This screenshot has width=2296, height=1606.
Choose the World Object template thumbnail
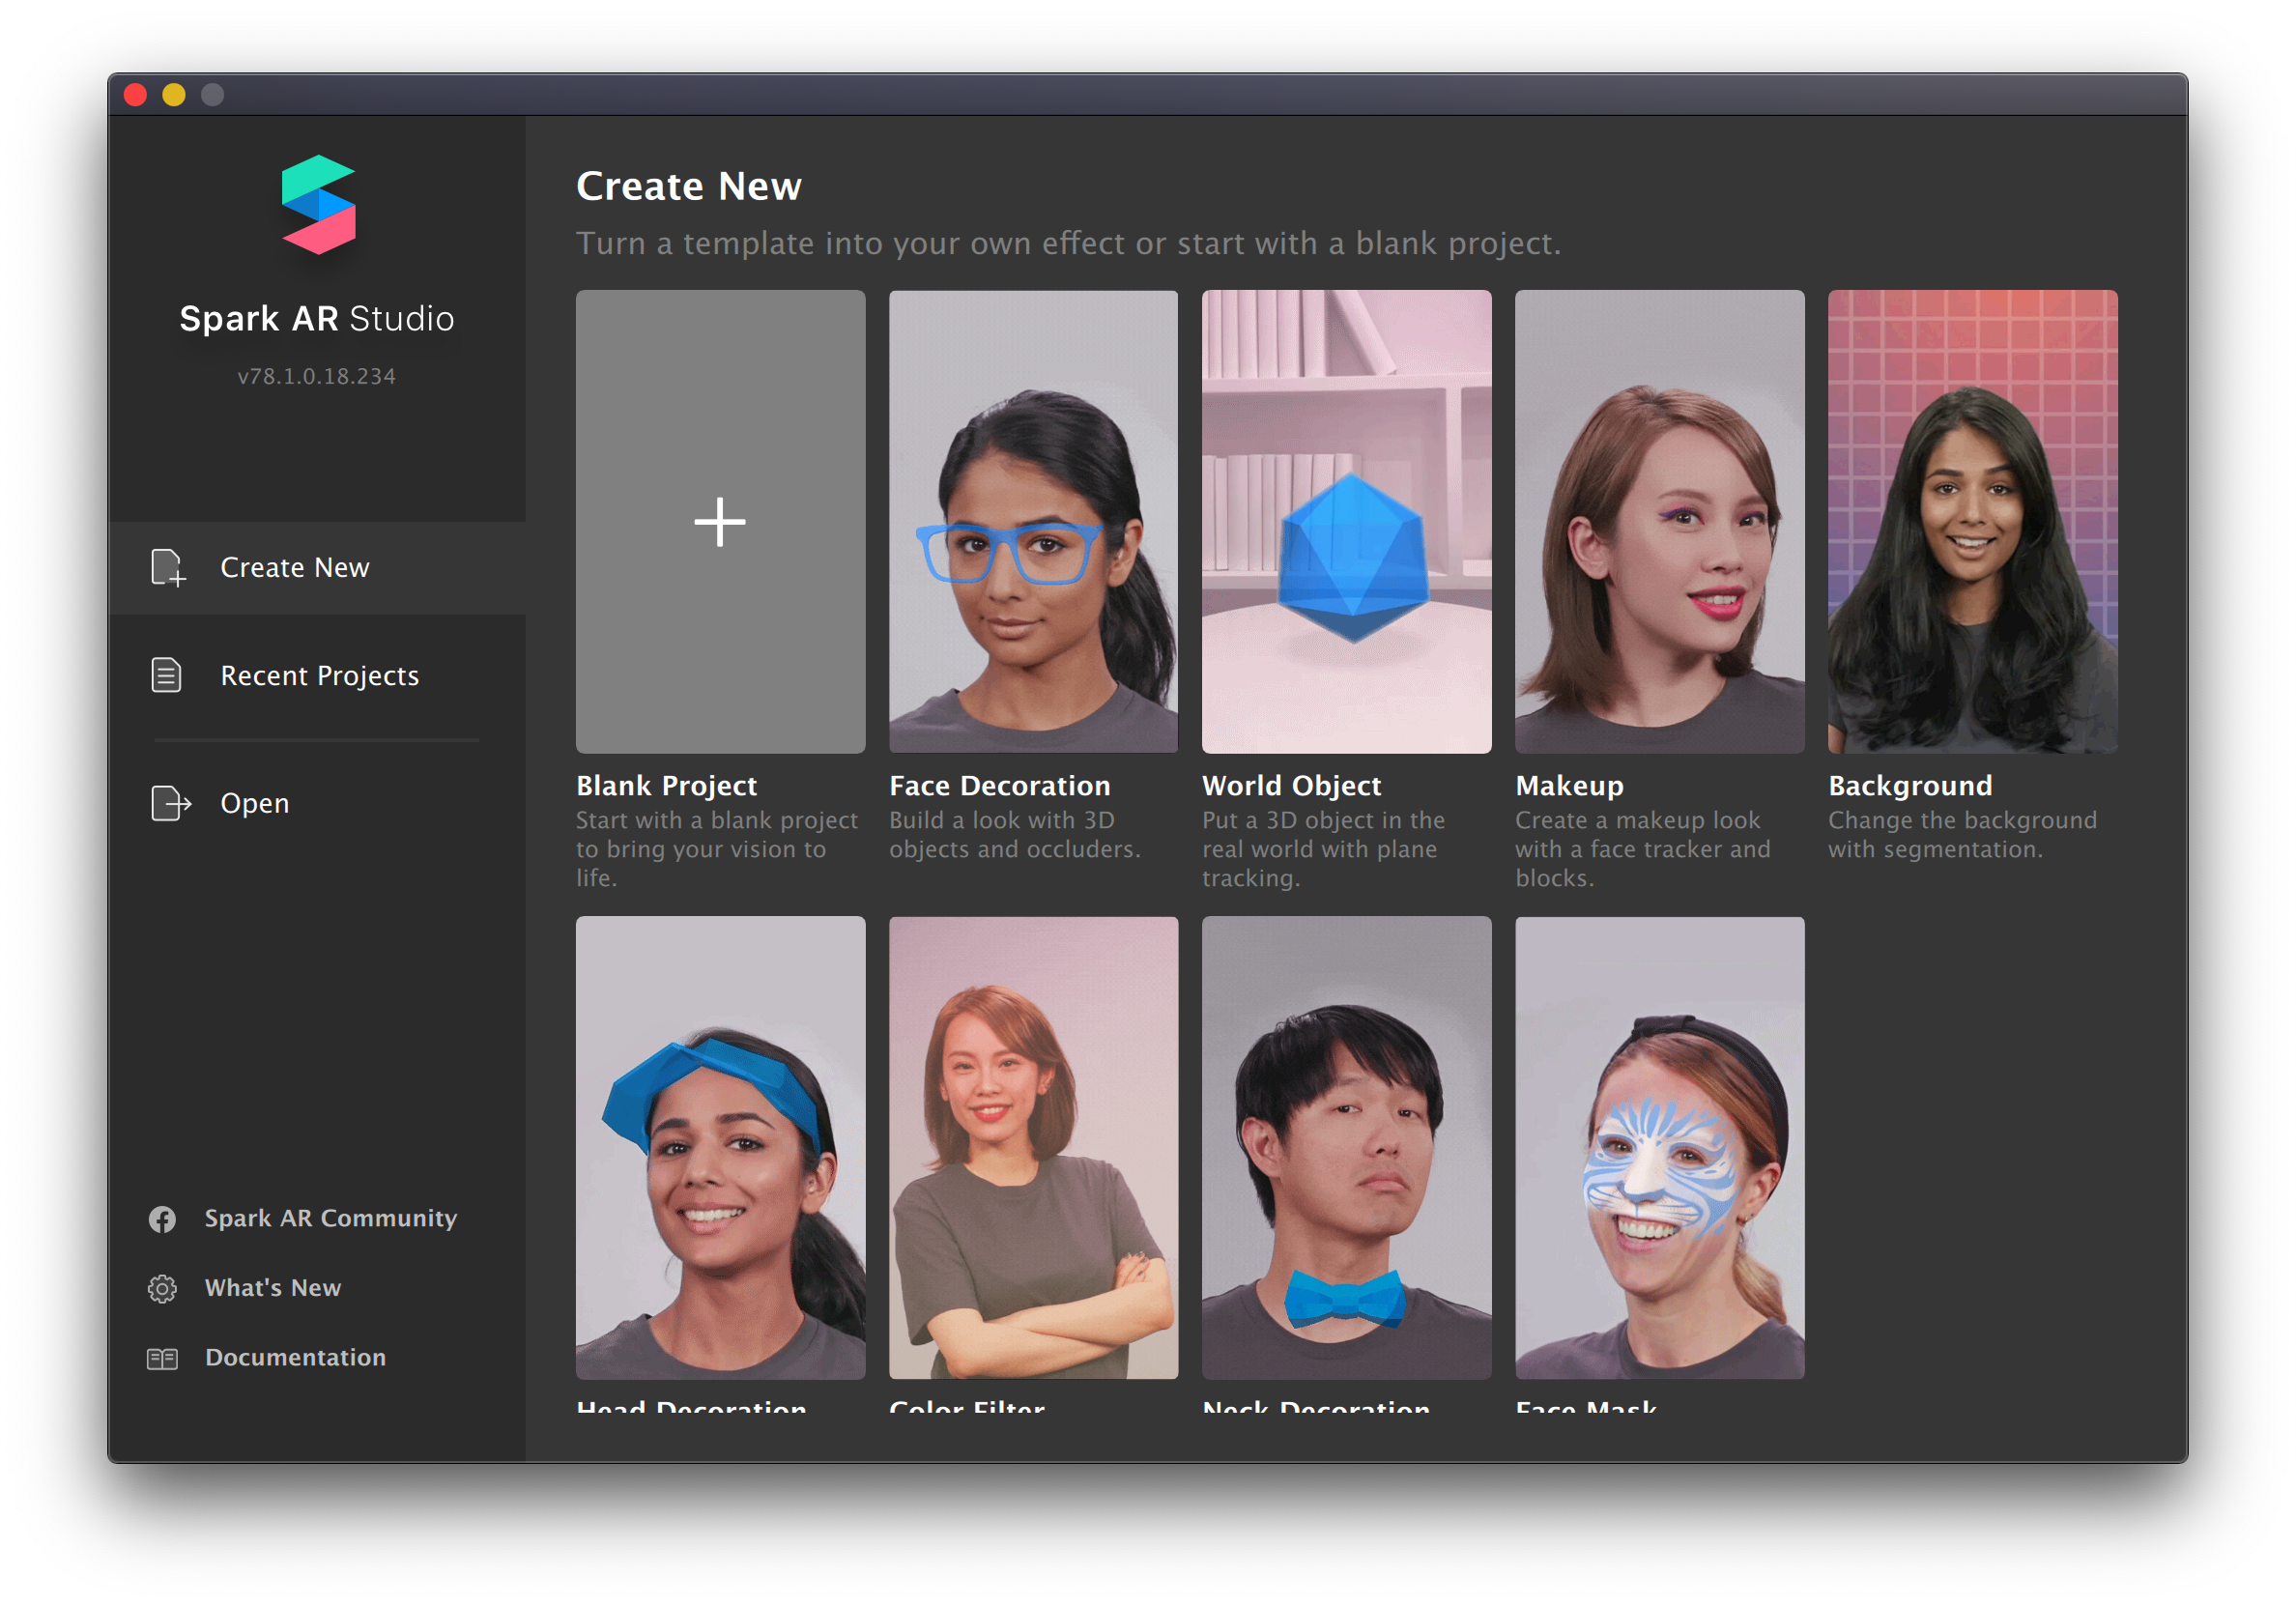(1346, 522)
